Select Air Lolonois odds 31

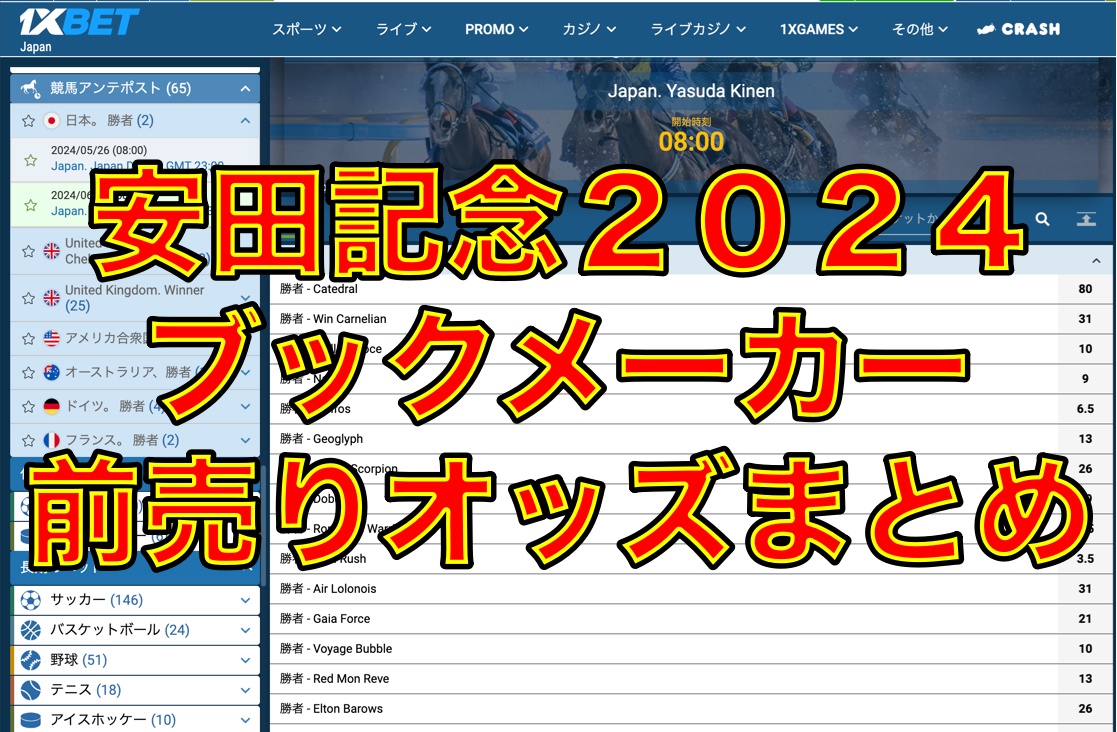coord(1085,589)
